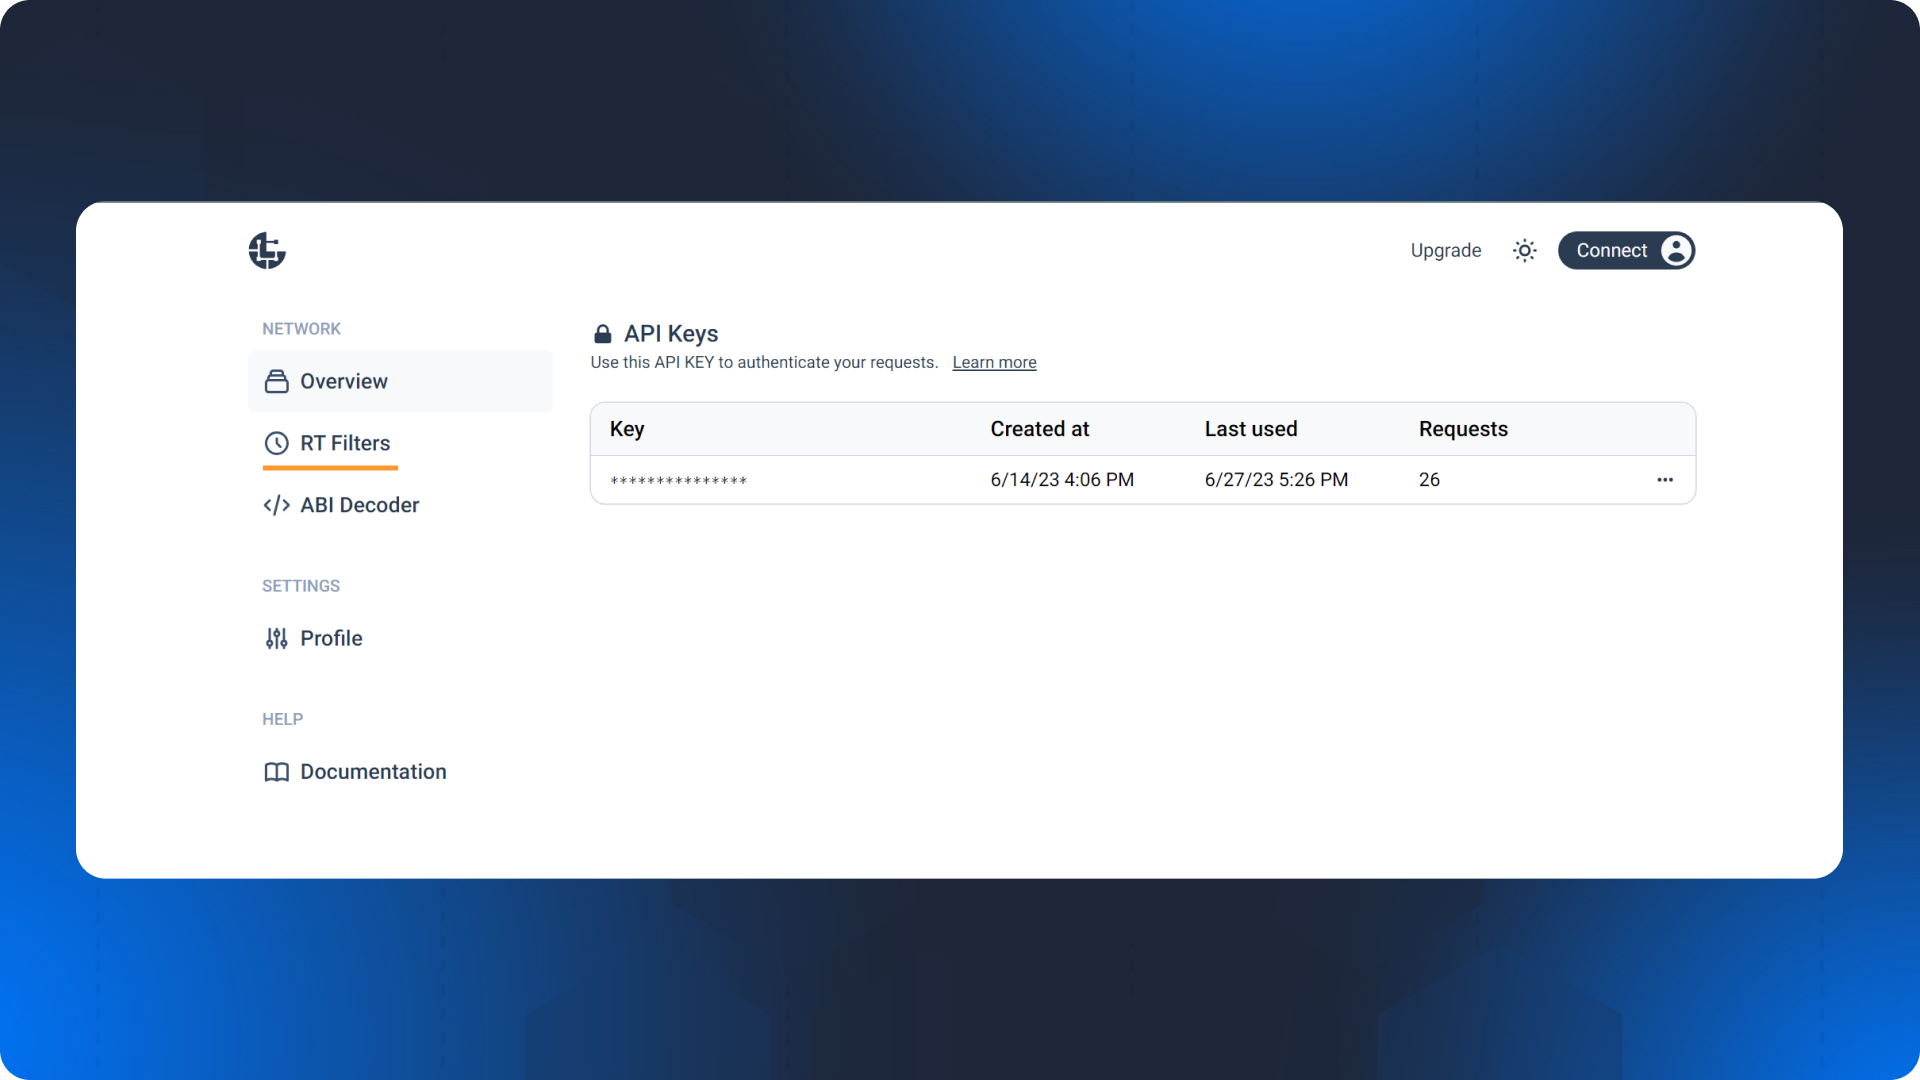This screenshot has width=1920, height=1080.
Task: Click the user avatar icon
Action: point(1676,251)
